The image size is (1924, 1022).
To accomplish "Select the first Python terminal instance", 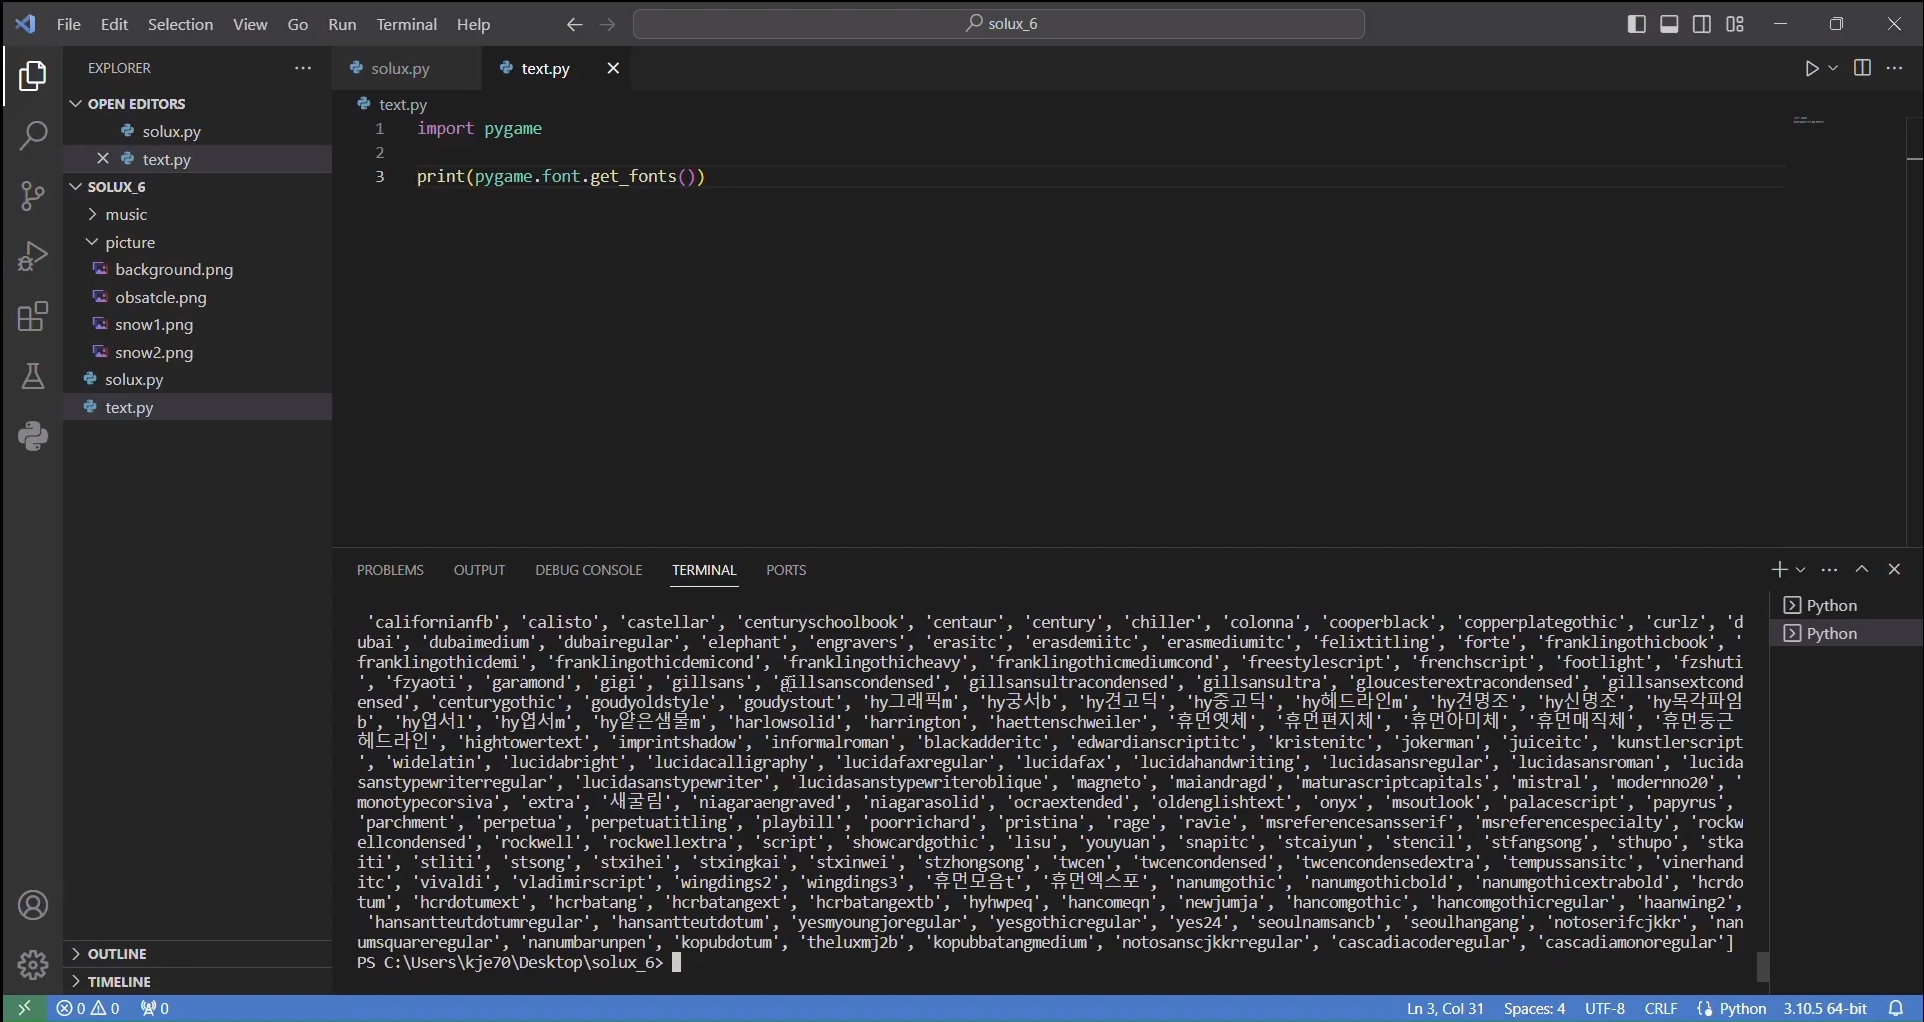I will click(x=1846, y=606).
